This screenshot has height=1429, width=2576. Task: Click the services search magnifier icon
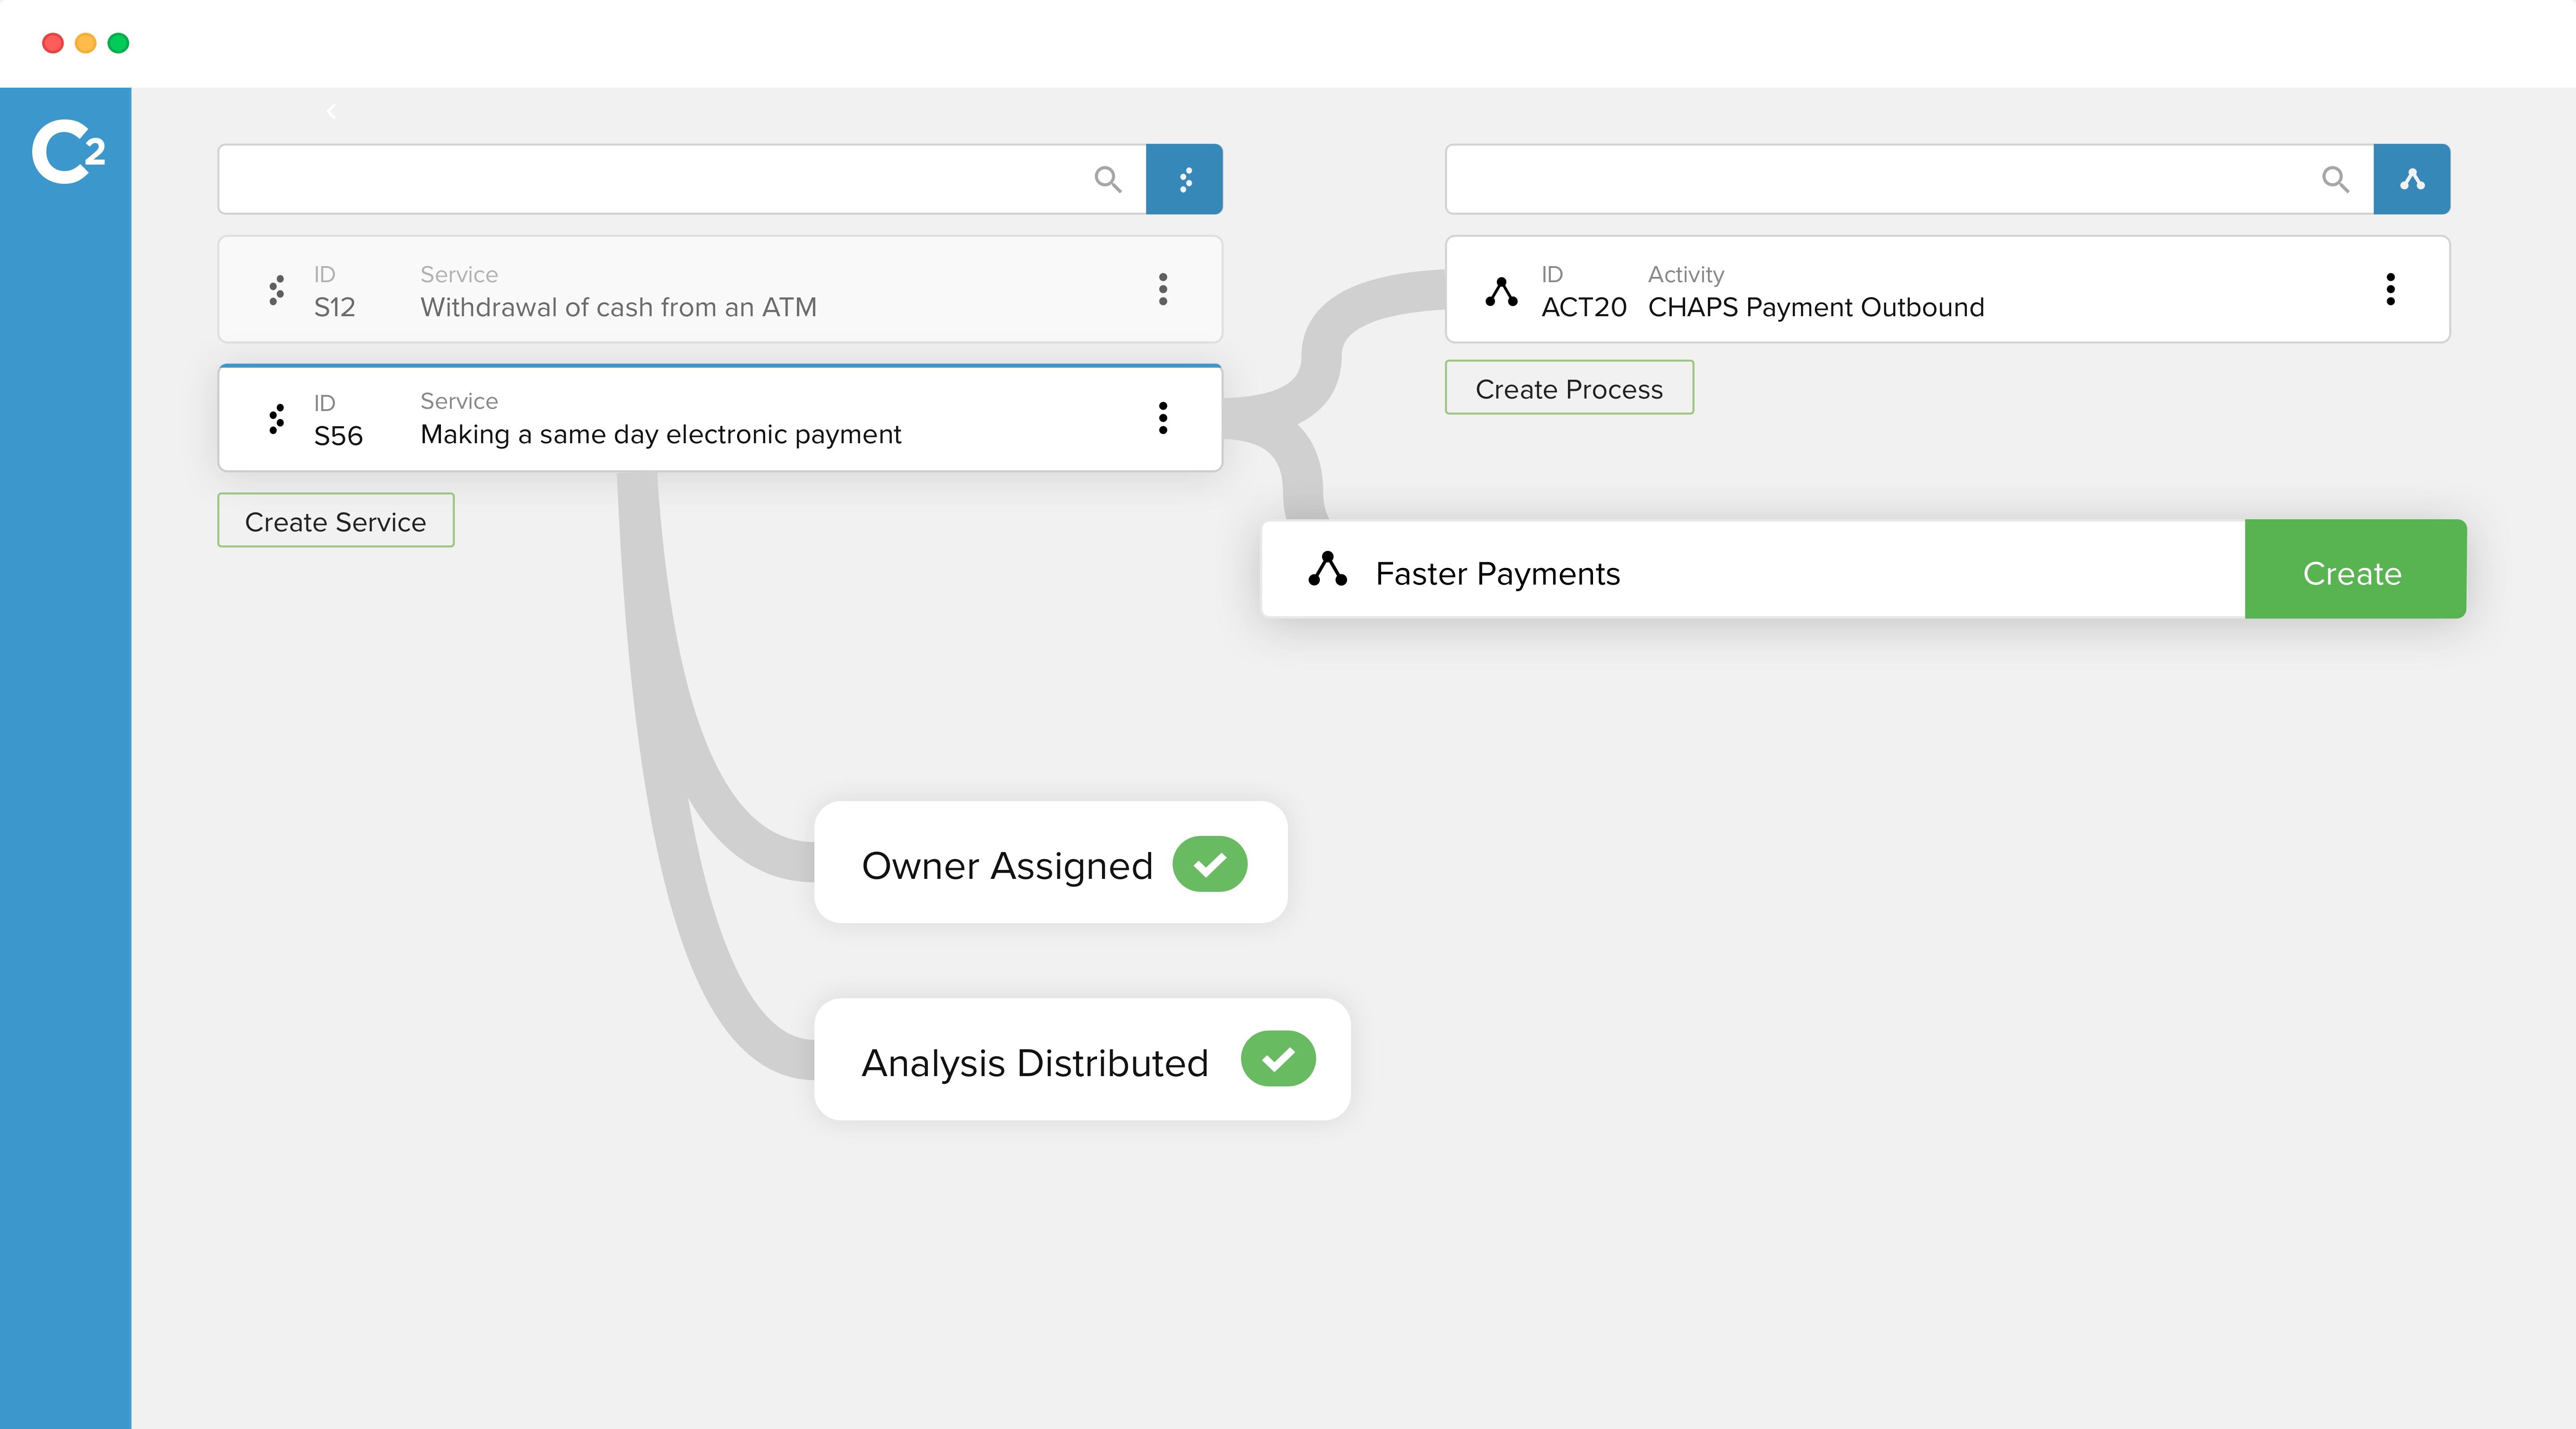[x=1107, y=179]
